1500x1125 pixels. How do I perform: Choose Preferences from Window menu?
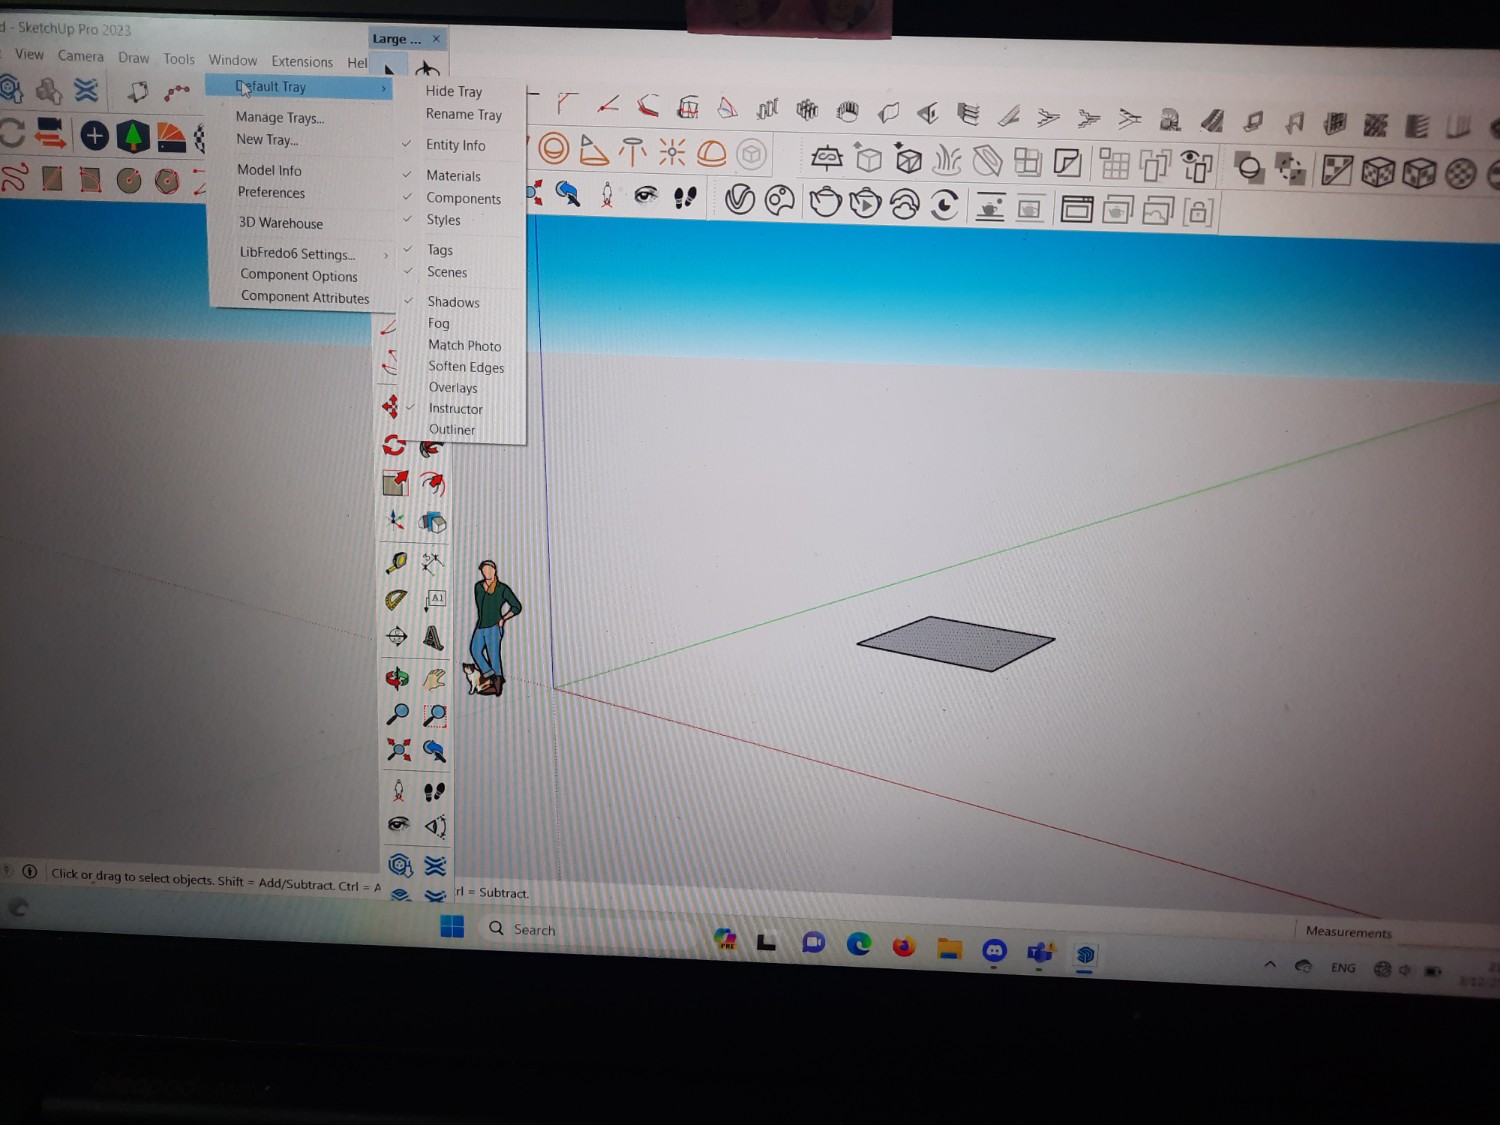pos(272,193)
